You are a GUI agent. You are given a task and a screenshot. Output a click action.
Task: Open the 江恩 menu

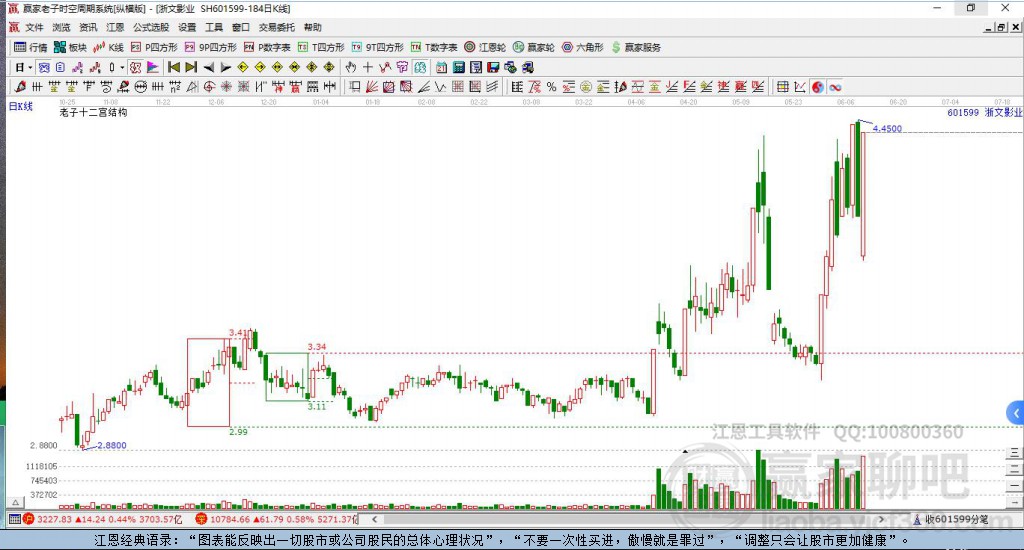pos(115,27)
